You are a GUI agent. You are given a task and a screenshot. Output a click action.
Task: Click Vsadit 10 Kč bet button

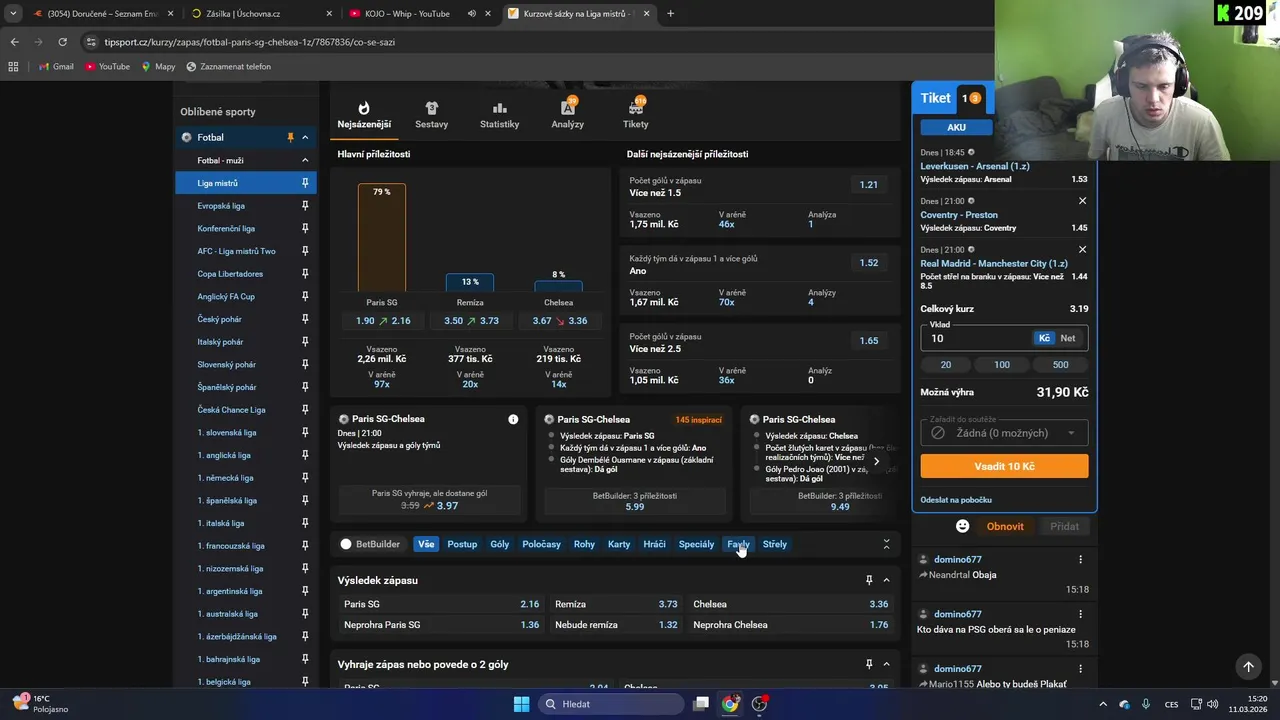(x=1004, y=466)
